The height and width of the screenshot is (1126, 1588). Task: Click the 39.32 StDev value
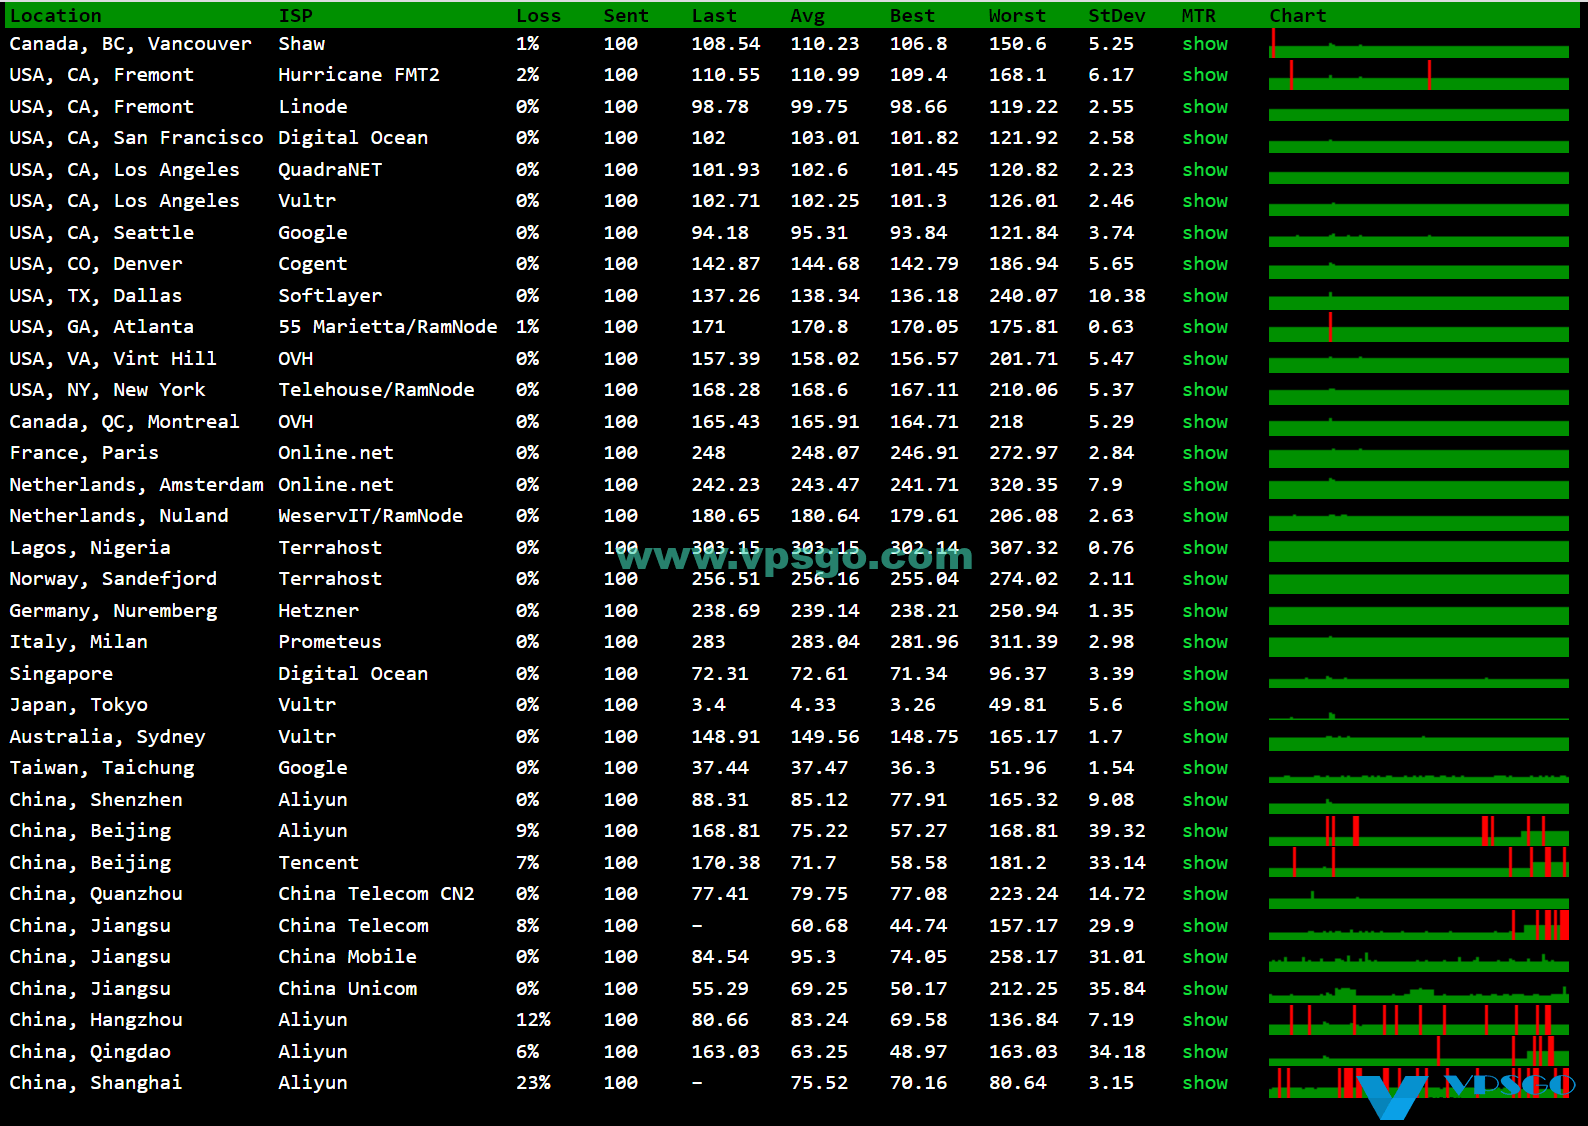pyautogui.click(x=1117, y=831)
